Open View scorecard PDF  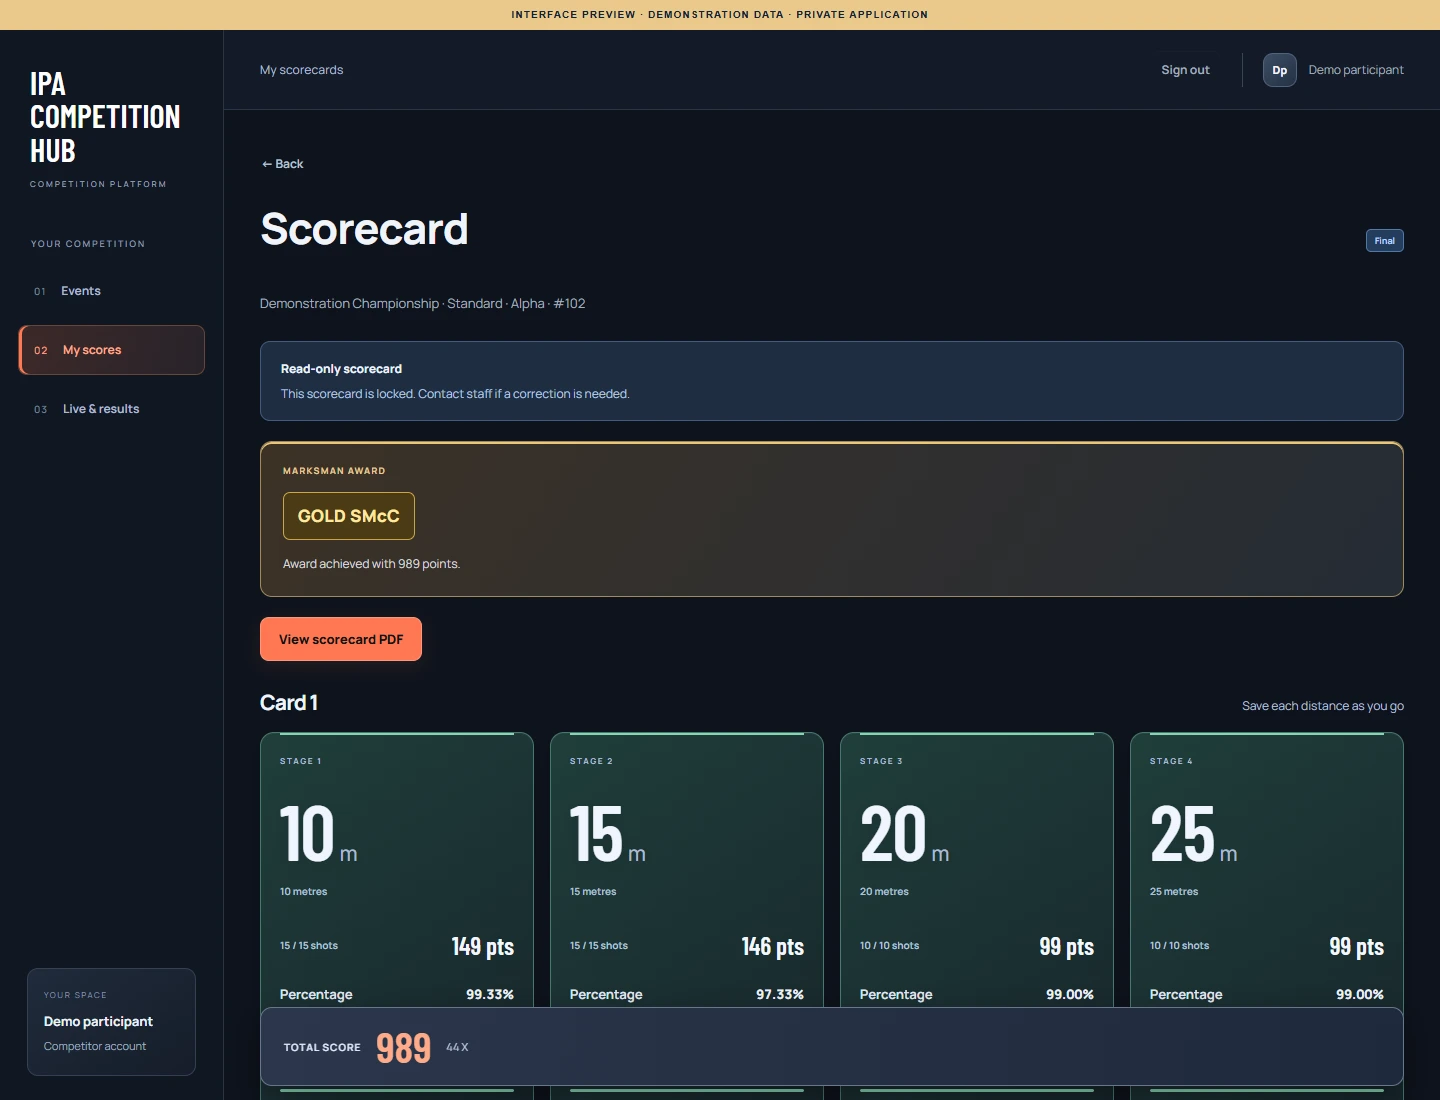click(x=341, y=639)
